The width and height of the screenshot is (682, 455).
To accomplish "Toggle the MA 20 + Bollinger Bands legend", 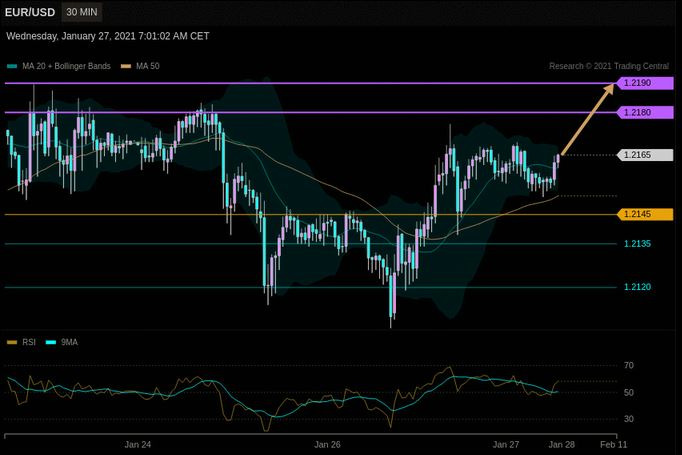I will (67, 66).
